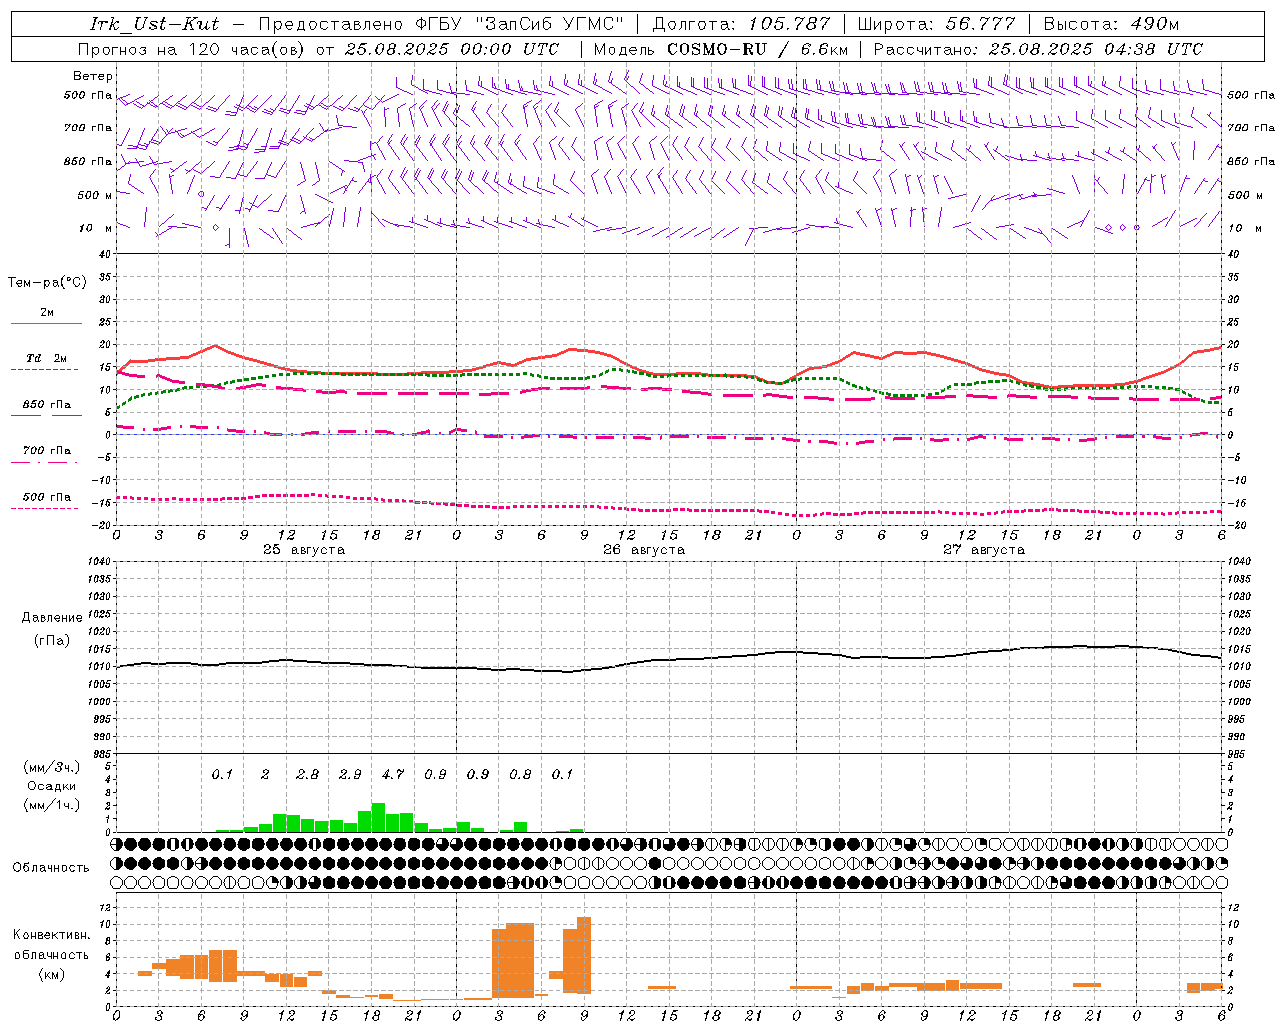Click the (км) convective height unit label

point(52,974)
